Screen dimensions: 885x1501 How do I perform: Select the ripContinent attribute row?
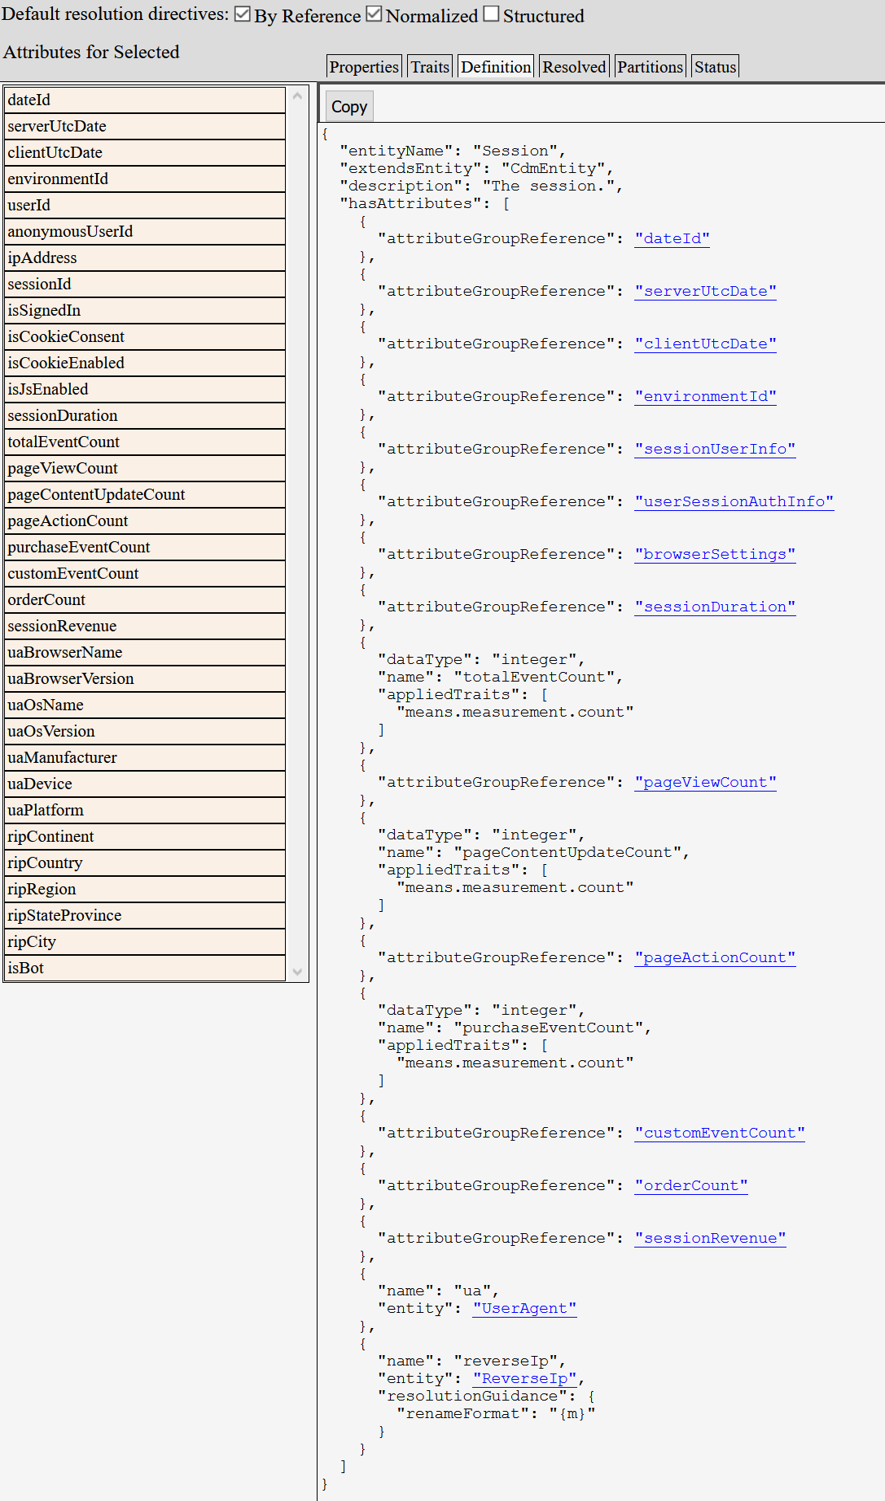click(145, 837)
